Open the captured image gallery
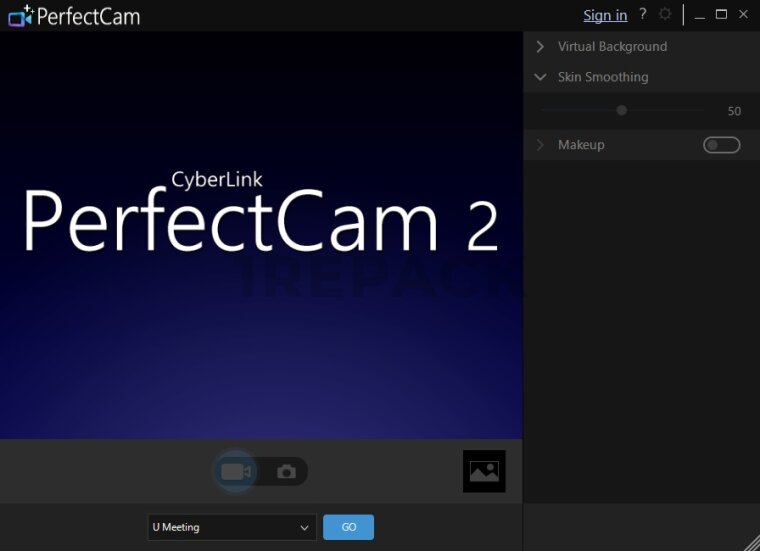The height and width of the screenshot is (551, 760). [x=484, y=471]
